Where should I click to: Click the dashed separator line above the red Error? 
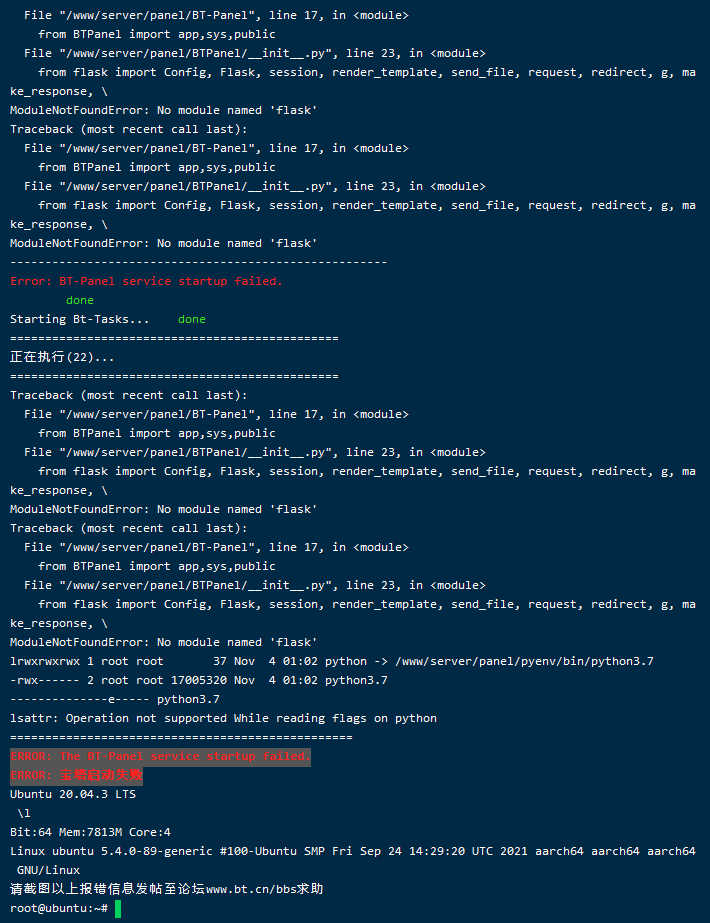click(198, 263)
